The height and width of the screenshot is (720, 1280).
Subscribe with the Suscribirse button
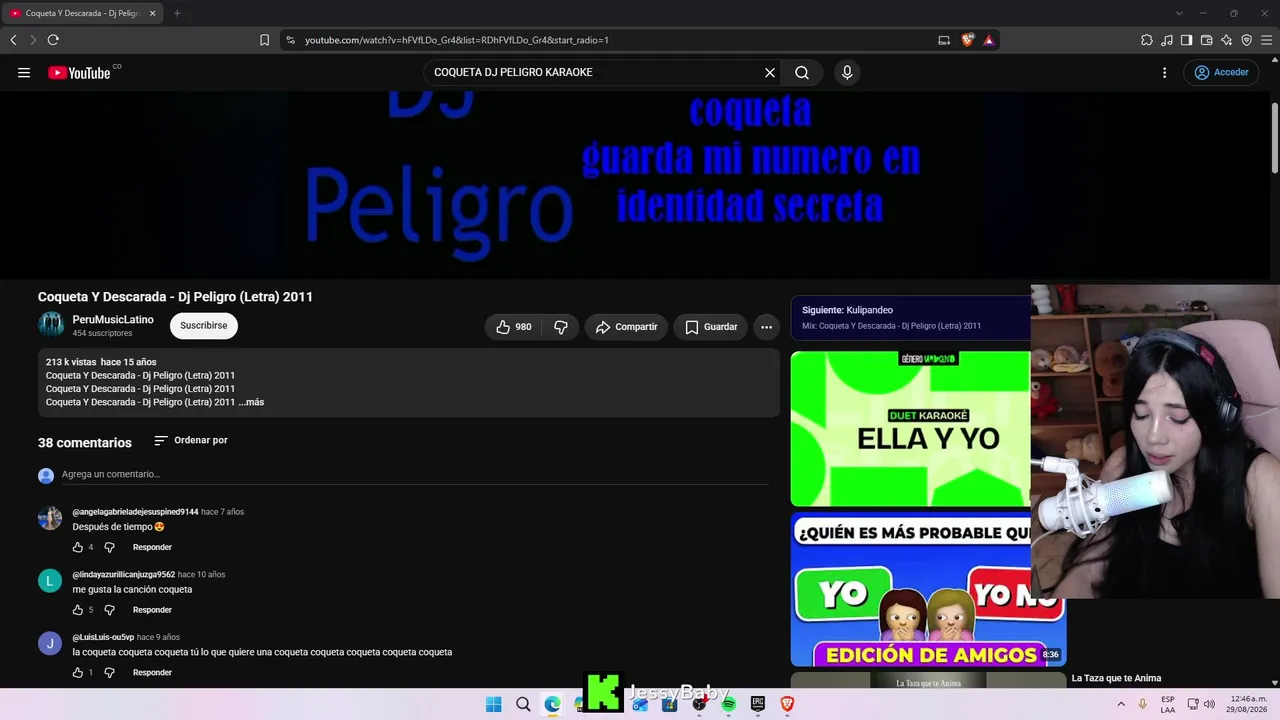[x=204, y=325]
